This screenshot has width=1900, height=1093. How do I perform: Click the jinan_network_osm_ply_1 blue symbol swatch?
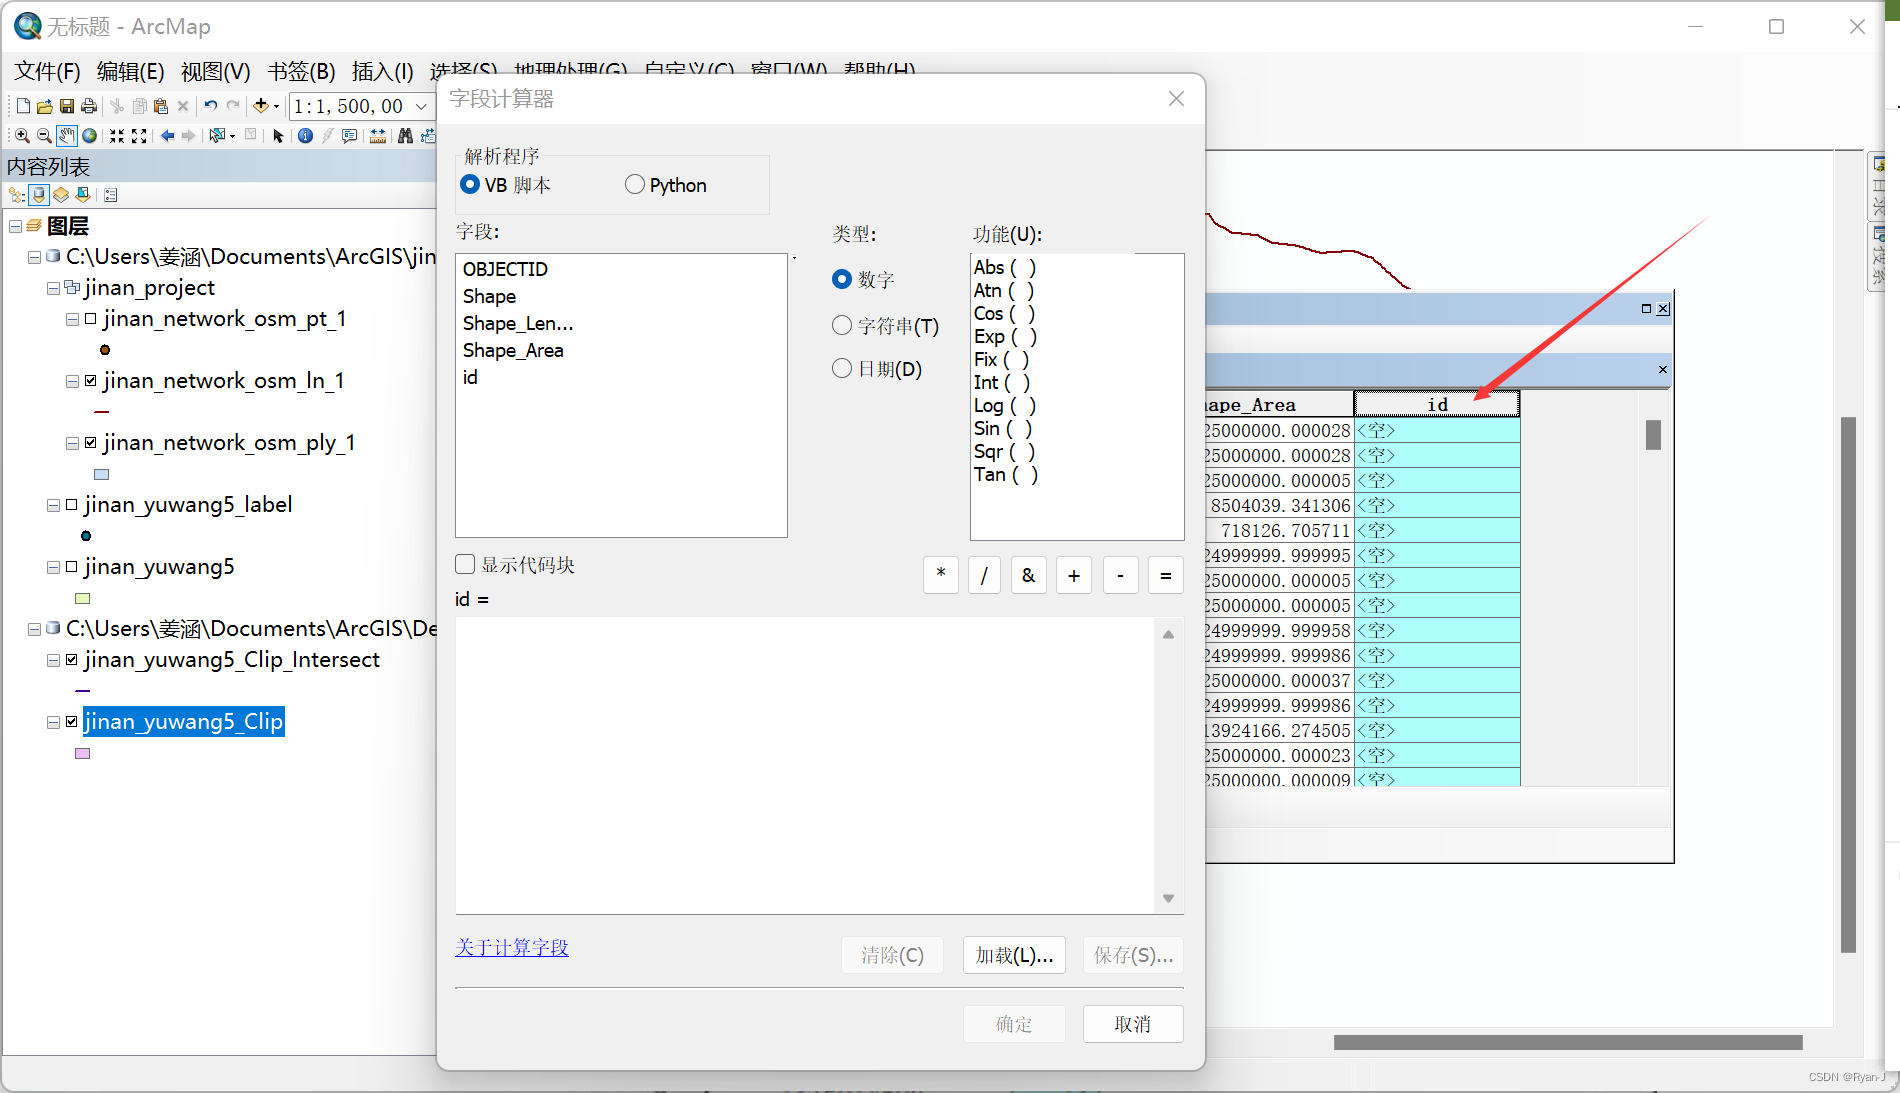point(101,474)
